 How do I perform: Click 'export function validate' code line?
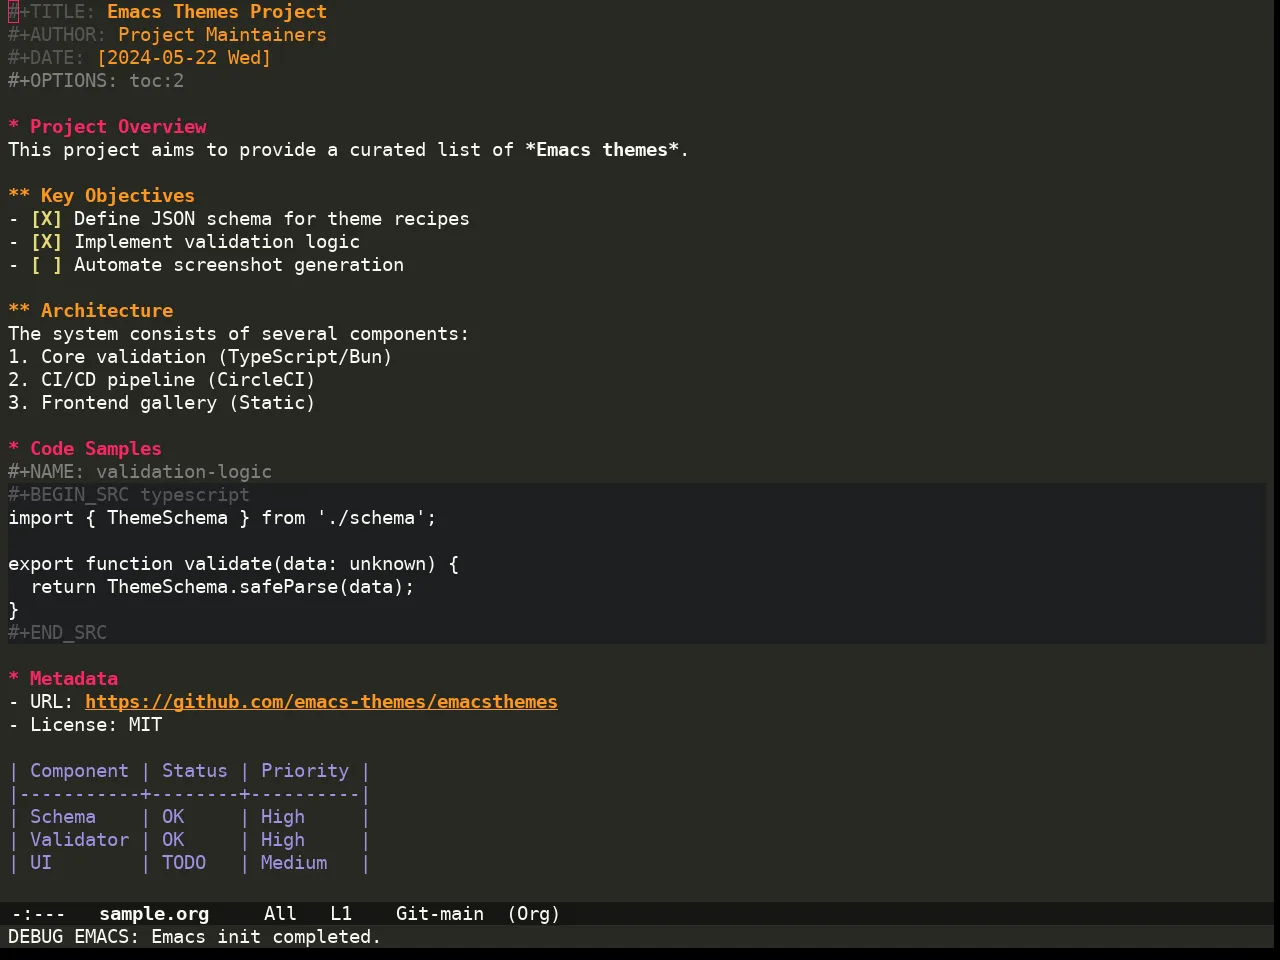233,564
